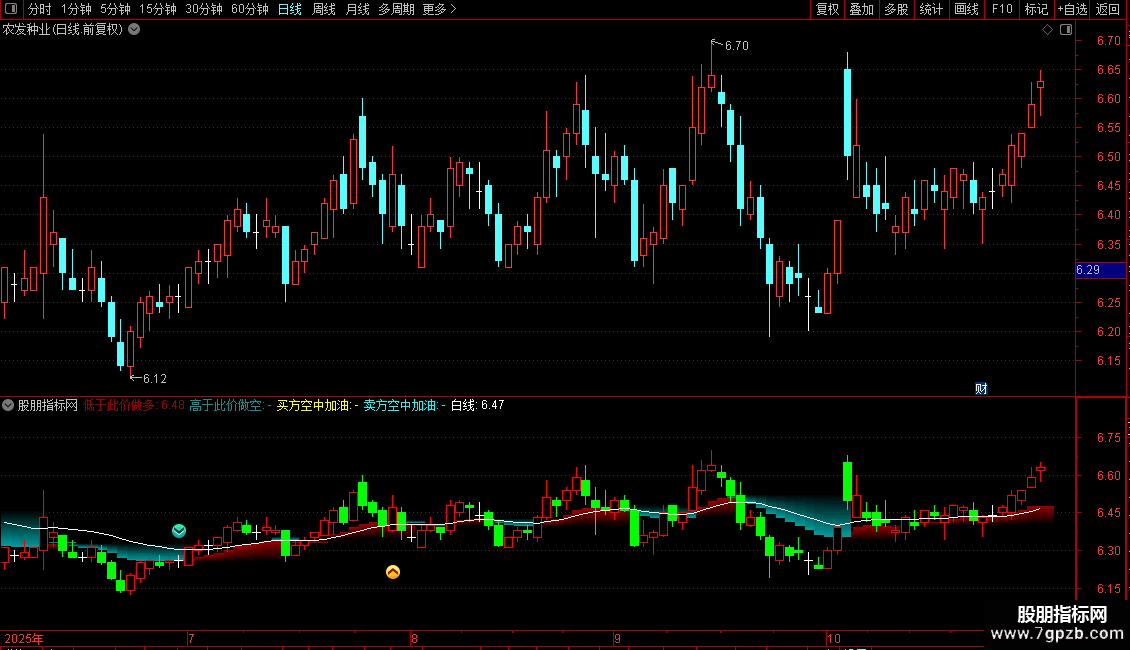Add stock via +自选 button

[1072, 9]
